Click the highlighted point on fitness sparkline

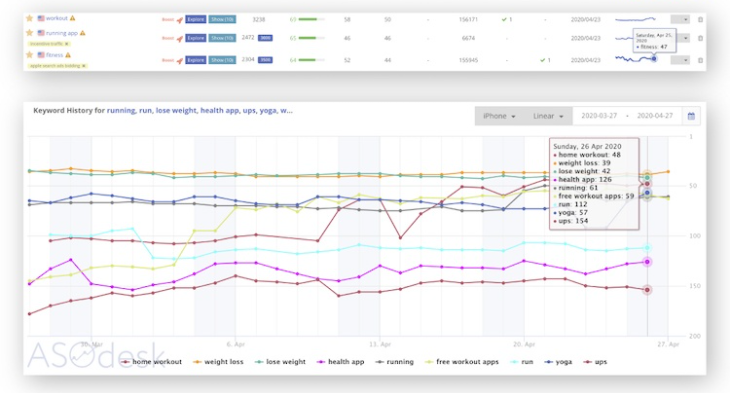(x=654, y=59)
